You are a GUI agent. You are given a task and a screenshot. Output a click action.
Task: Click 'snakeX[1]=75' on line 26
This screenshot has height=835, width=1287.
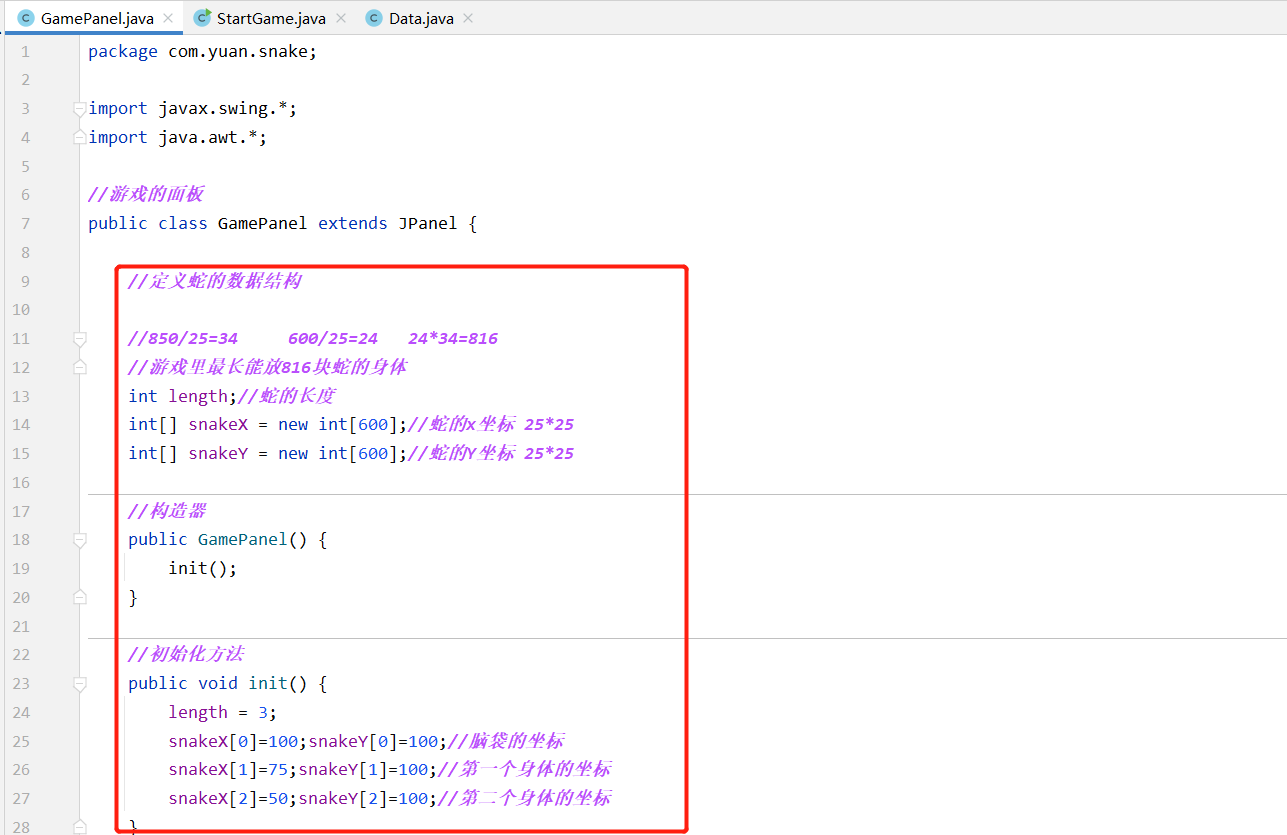[228, 769]
